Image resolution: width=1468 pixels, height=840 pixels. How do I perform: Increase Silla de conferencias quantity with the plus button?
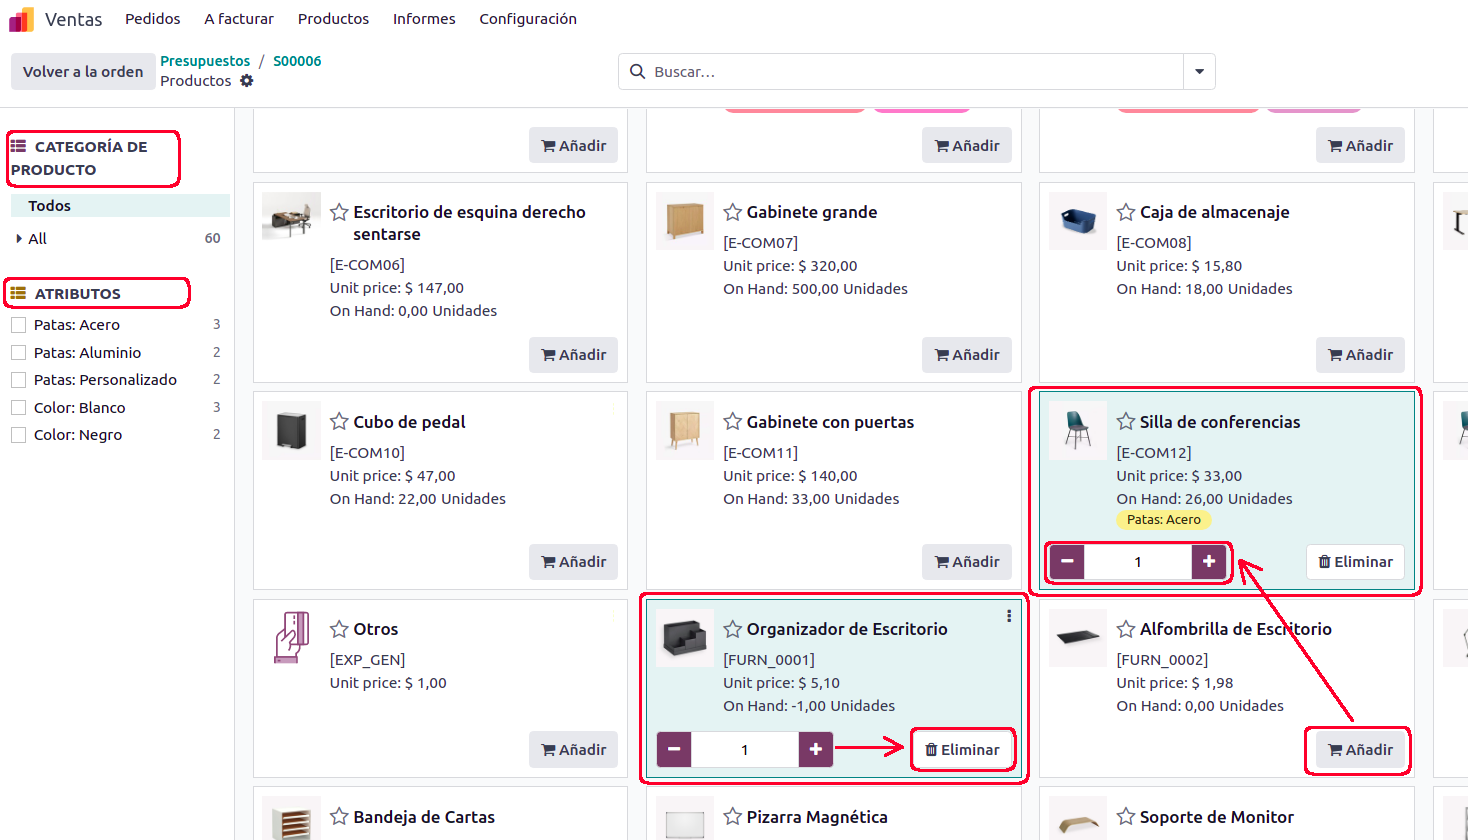(1209, 562)
